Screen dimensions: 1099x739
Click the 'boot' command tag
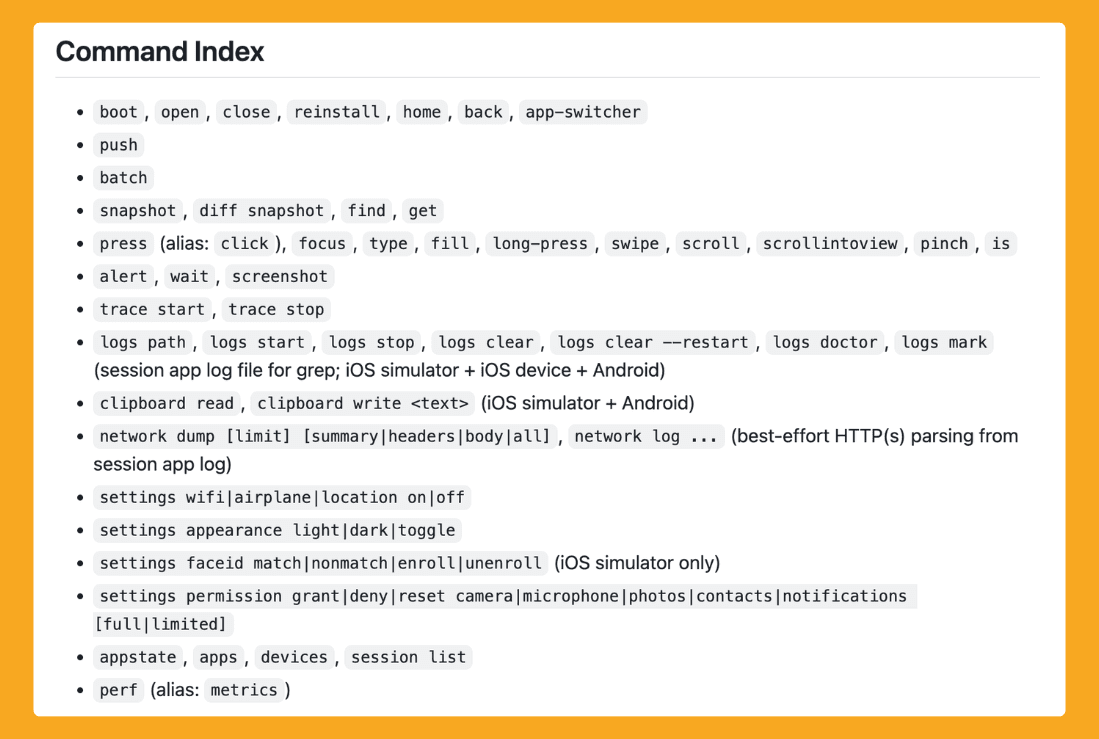tap(119, 112)
